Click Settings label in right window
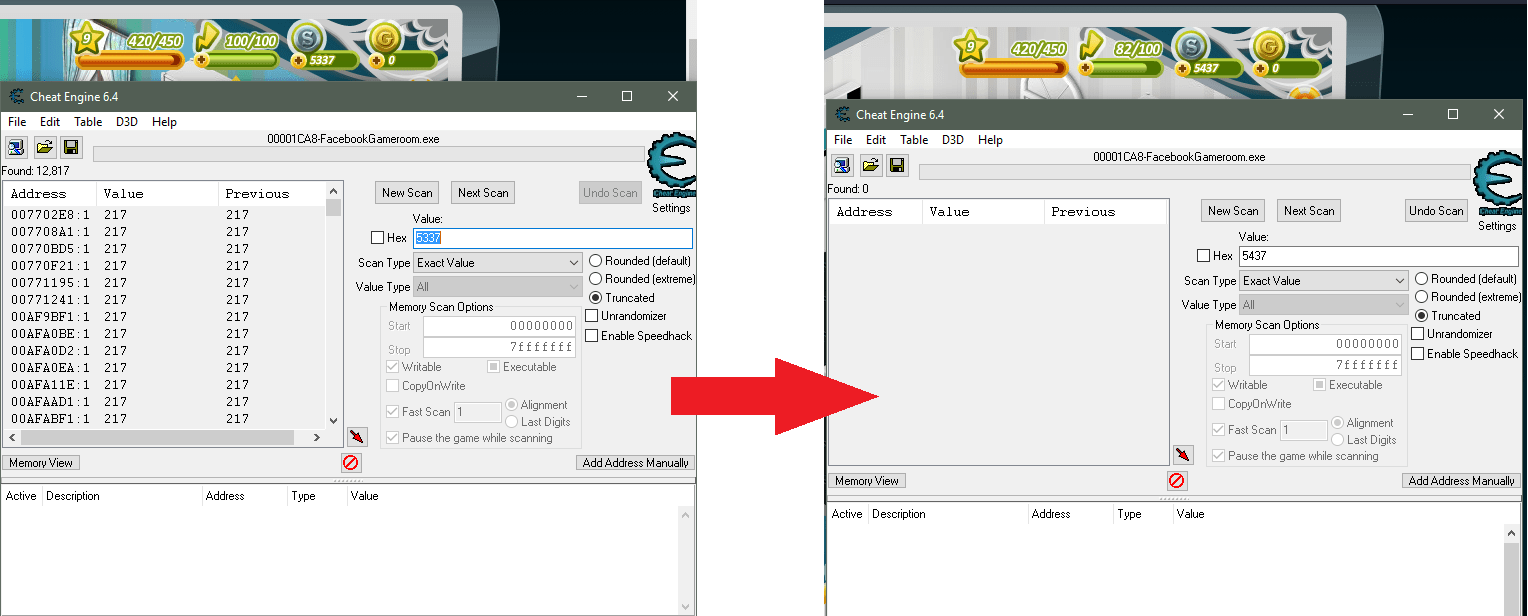 [1497, 226]
